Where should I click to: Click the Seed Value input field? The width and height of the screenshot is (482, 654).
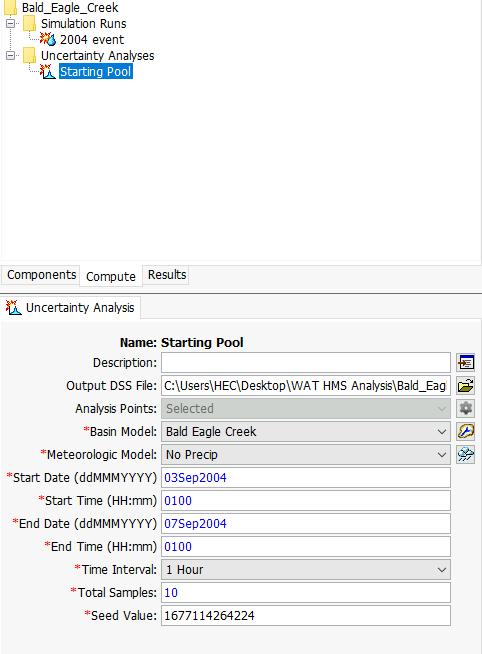point(306,615)
